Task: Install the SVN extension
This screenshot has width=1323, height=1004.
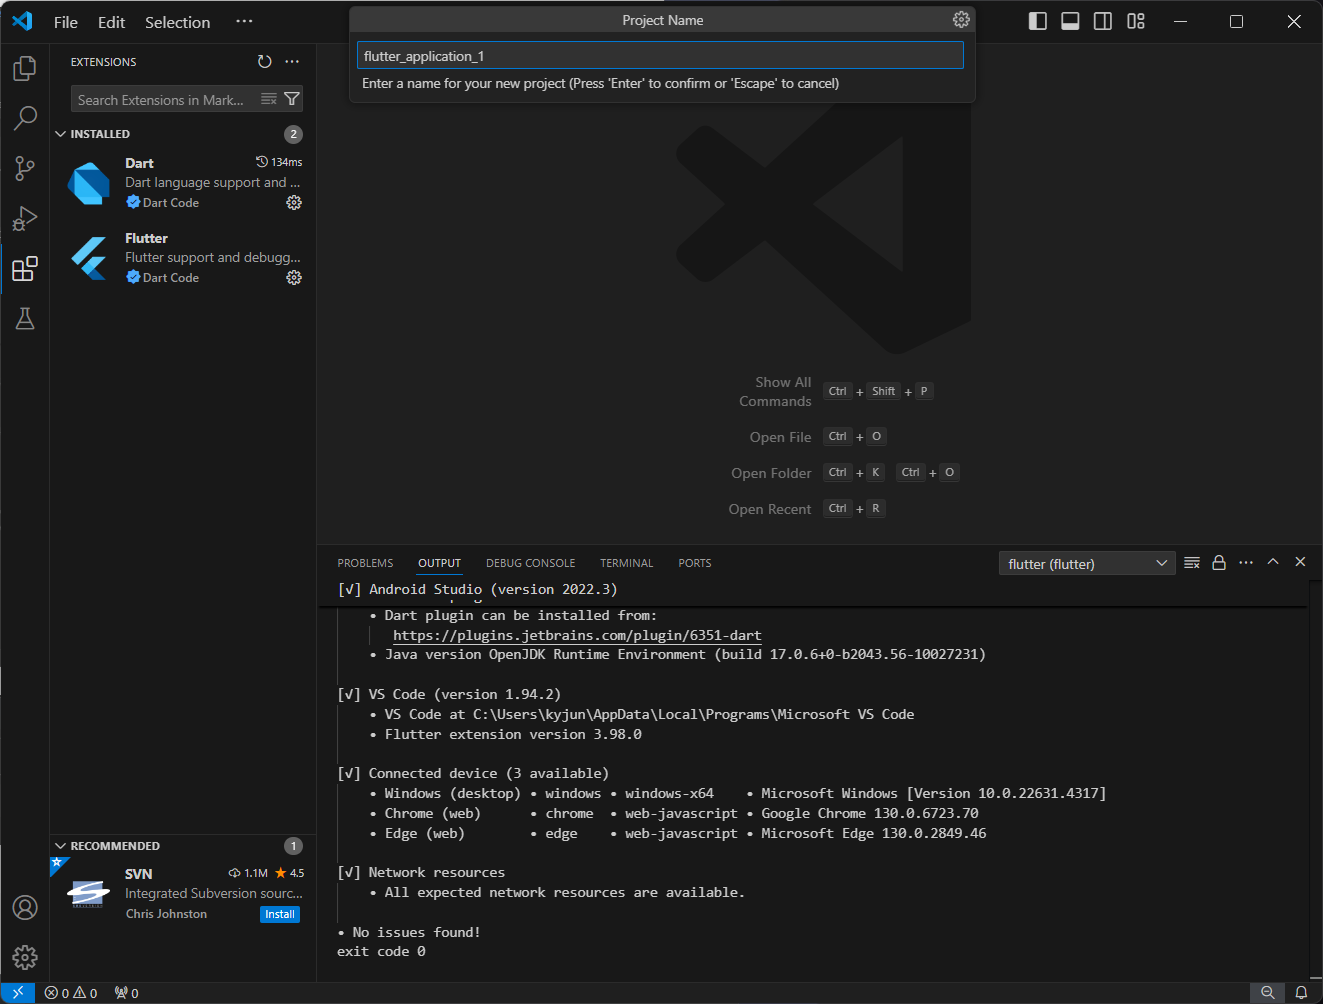Action: point(280,914)
